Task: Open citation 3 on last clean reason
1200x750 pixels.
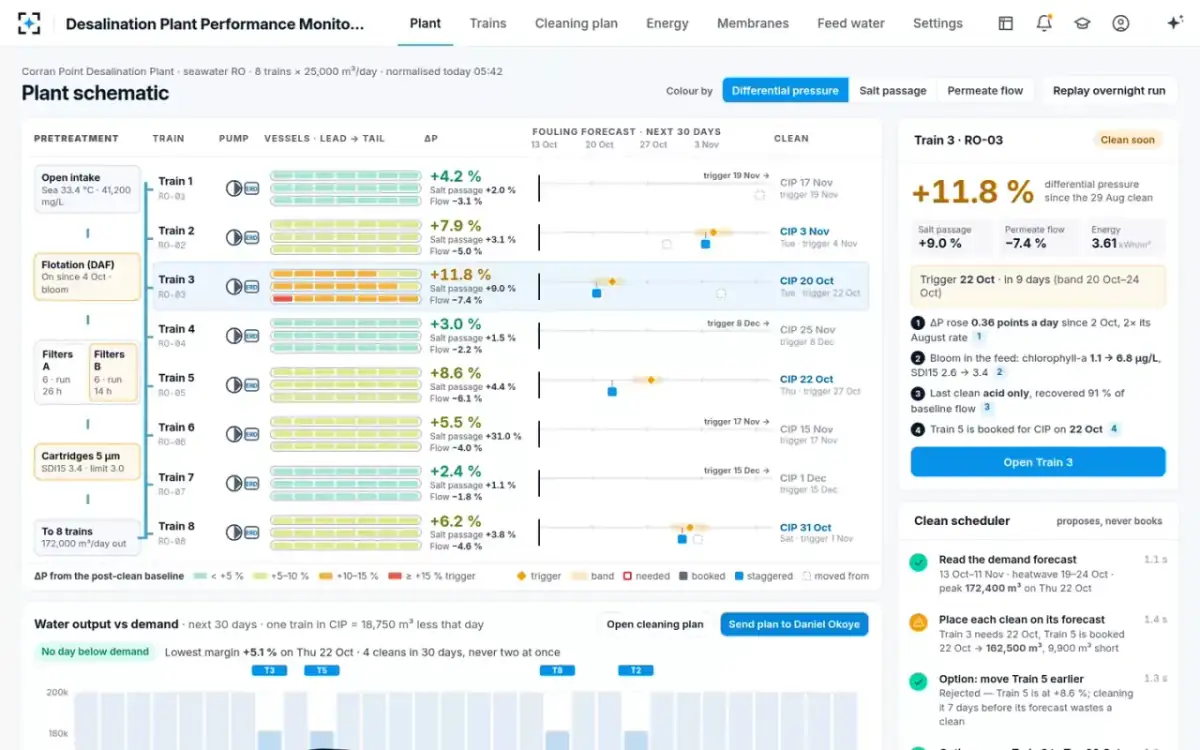Action: [x=987, y=407]
